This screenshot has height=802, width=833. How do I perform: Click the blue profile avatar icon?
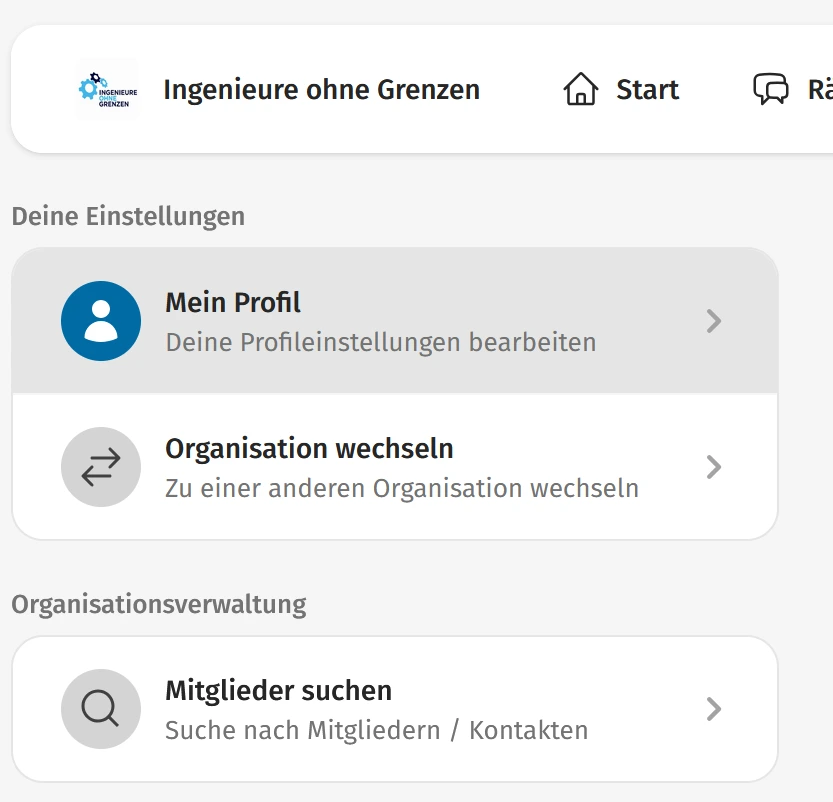(x=101, y=321)
